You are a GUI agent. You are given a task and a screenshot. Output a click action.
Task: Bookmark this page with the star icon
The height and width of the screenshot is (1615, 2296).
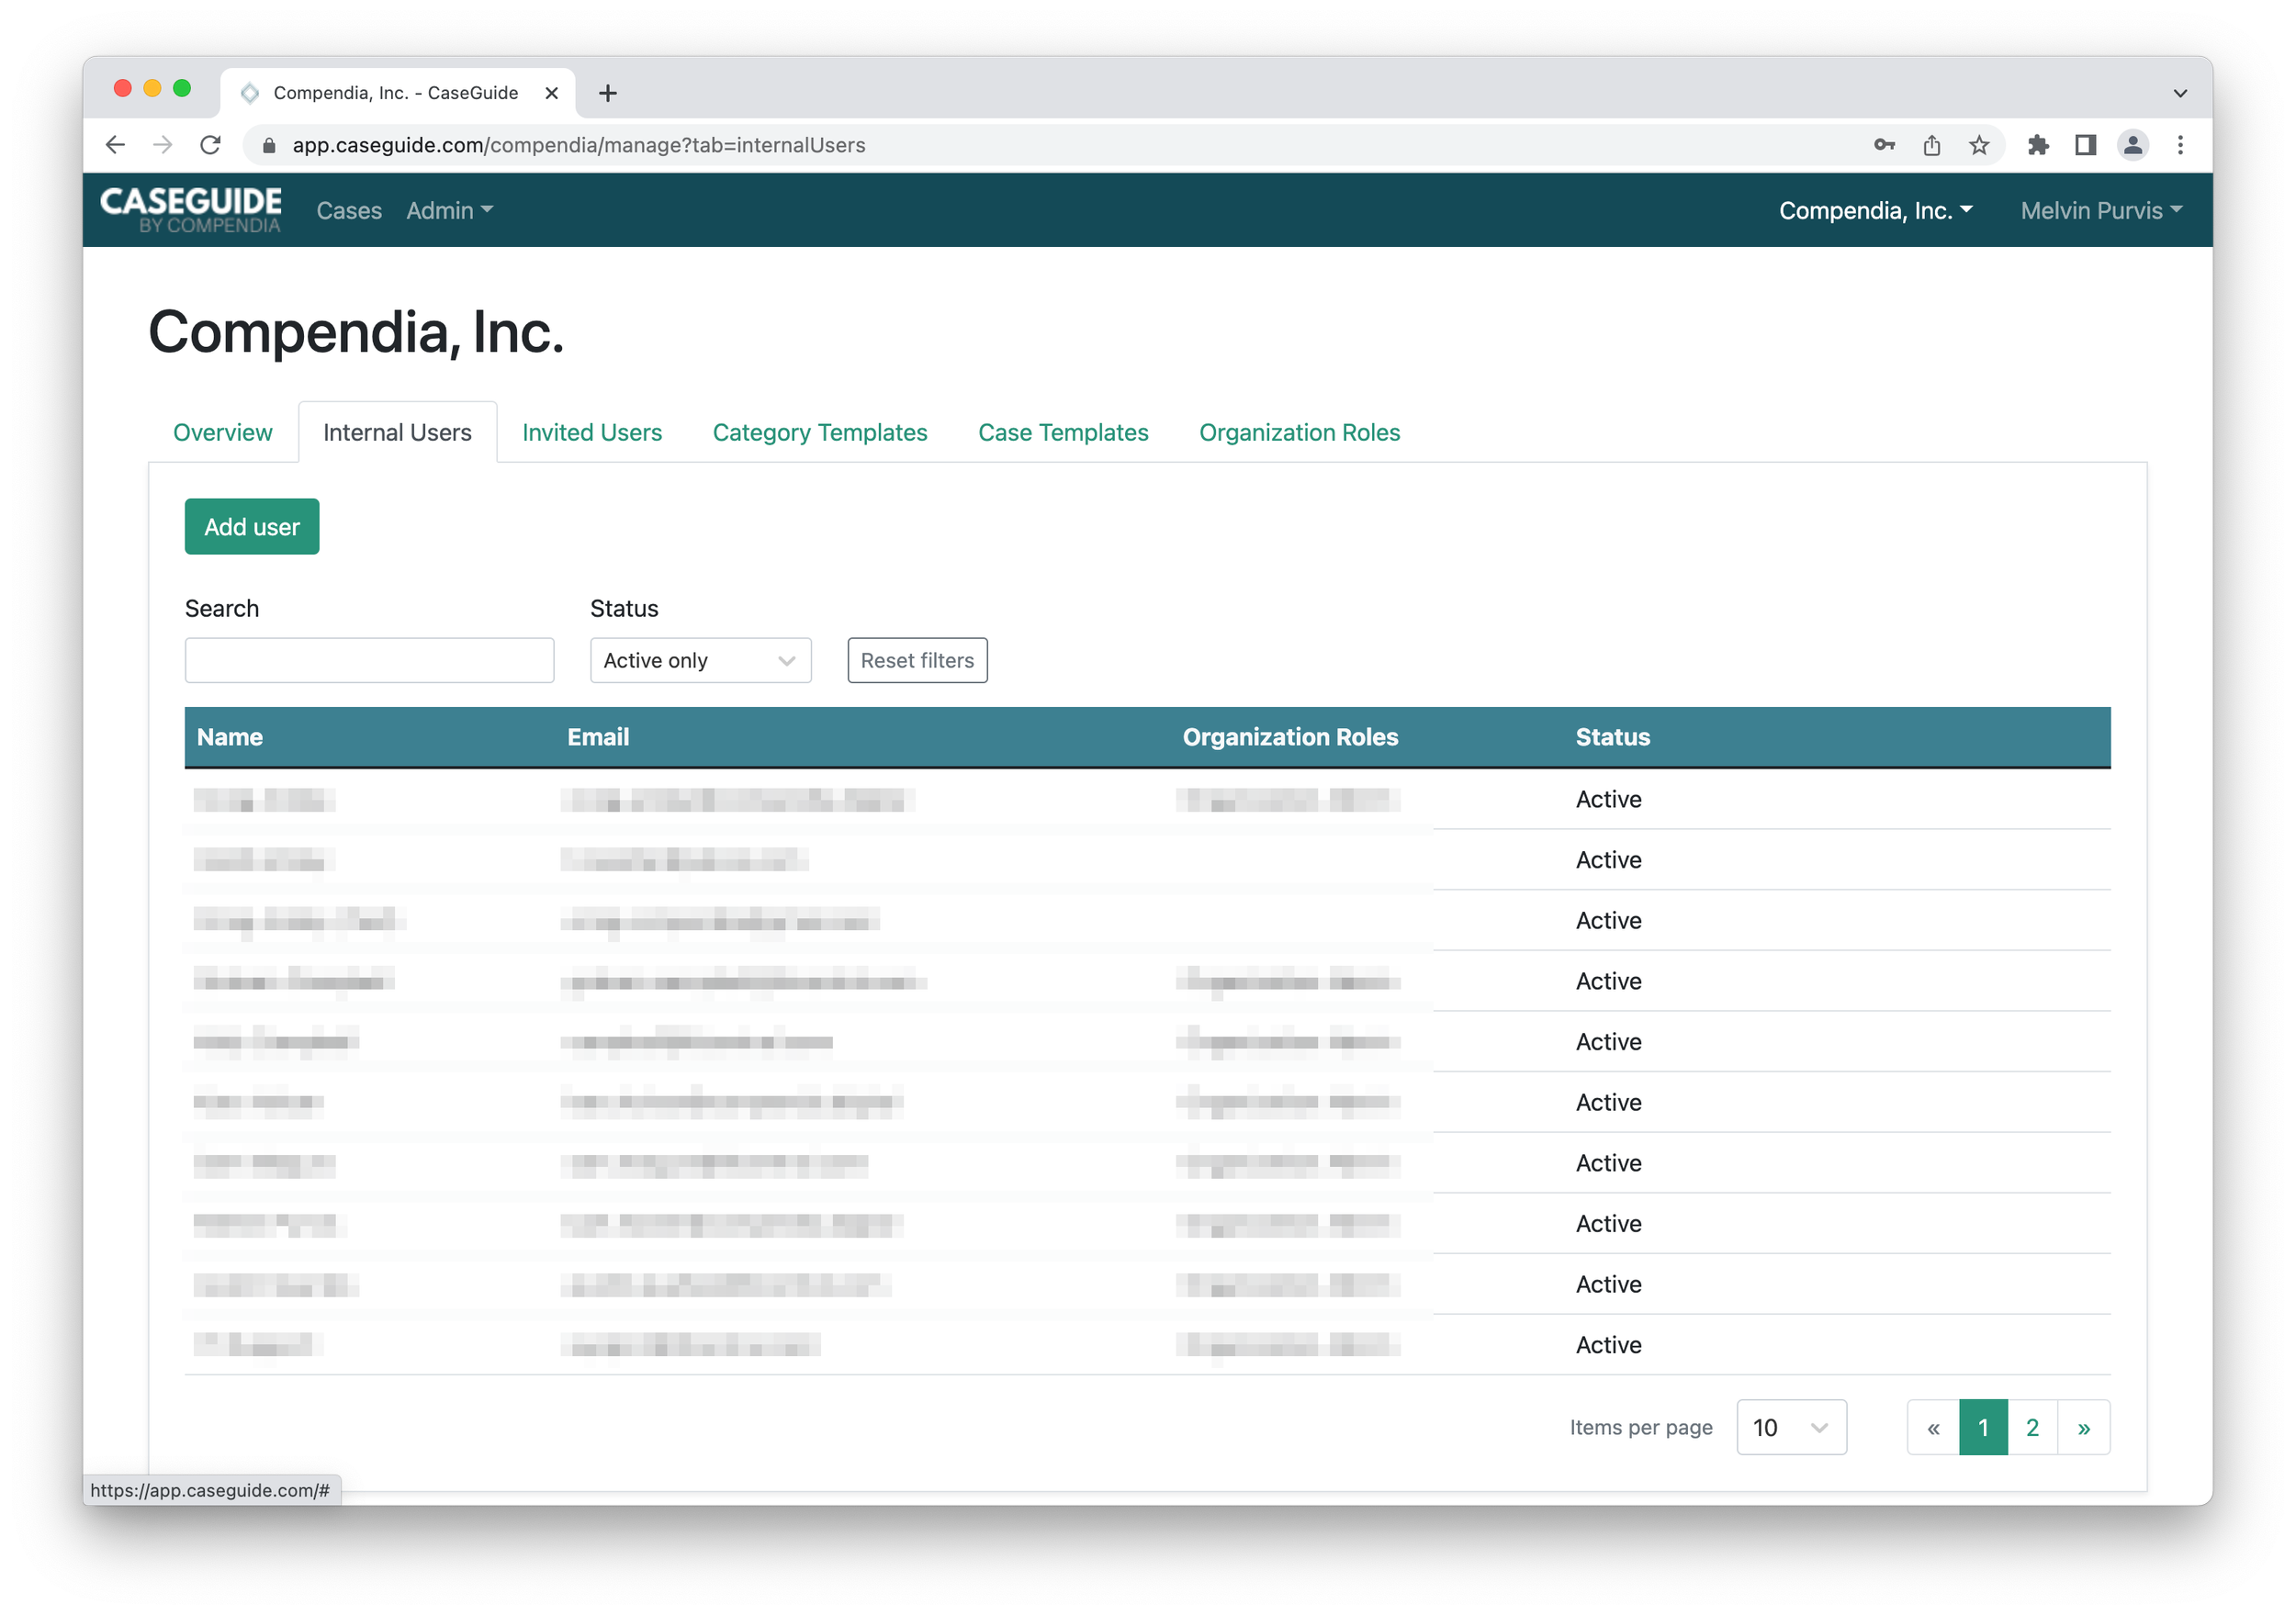(1979, 145)
